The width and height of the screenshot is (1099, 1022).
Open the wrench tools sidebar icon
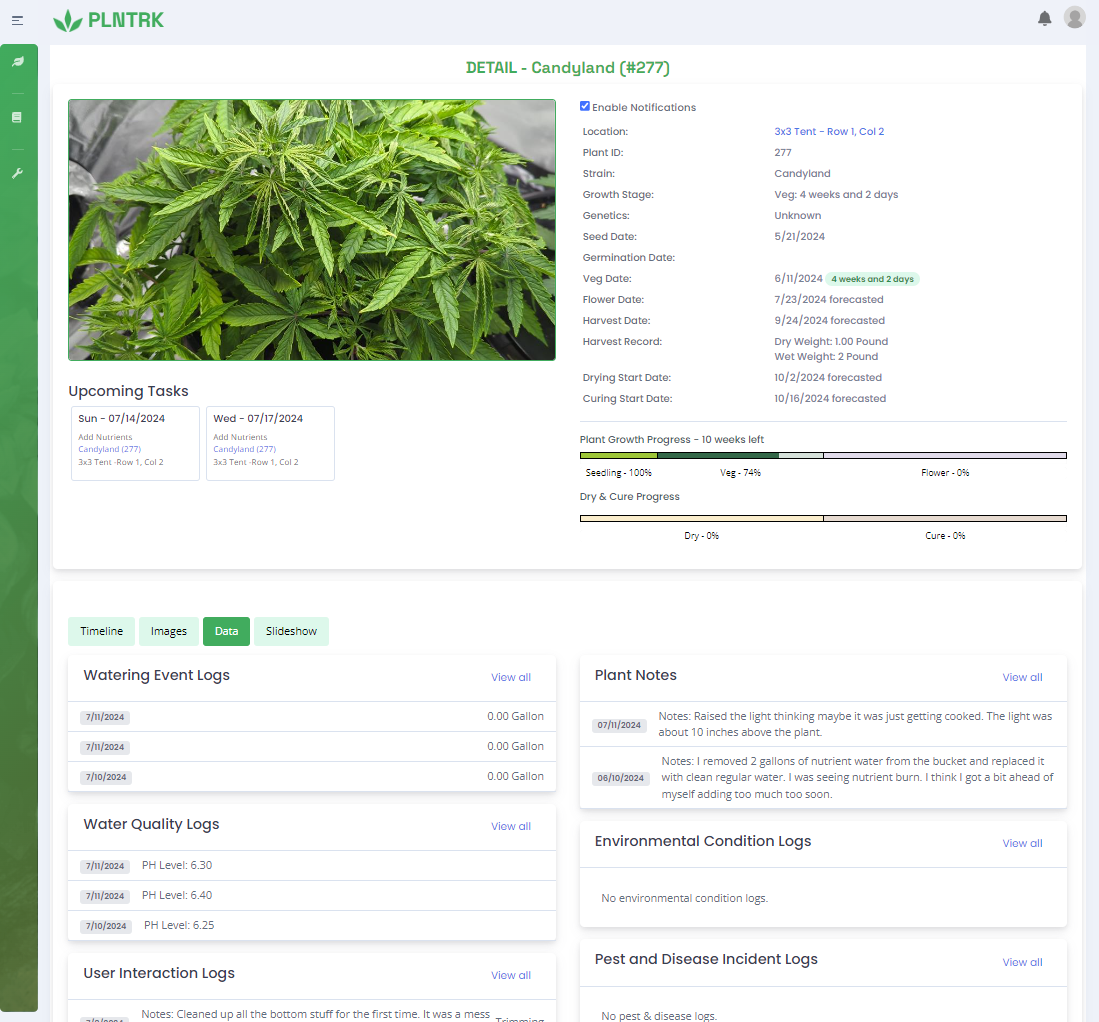[x=17, y=173]
